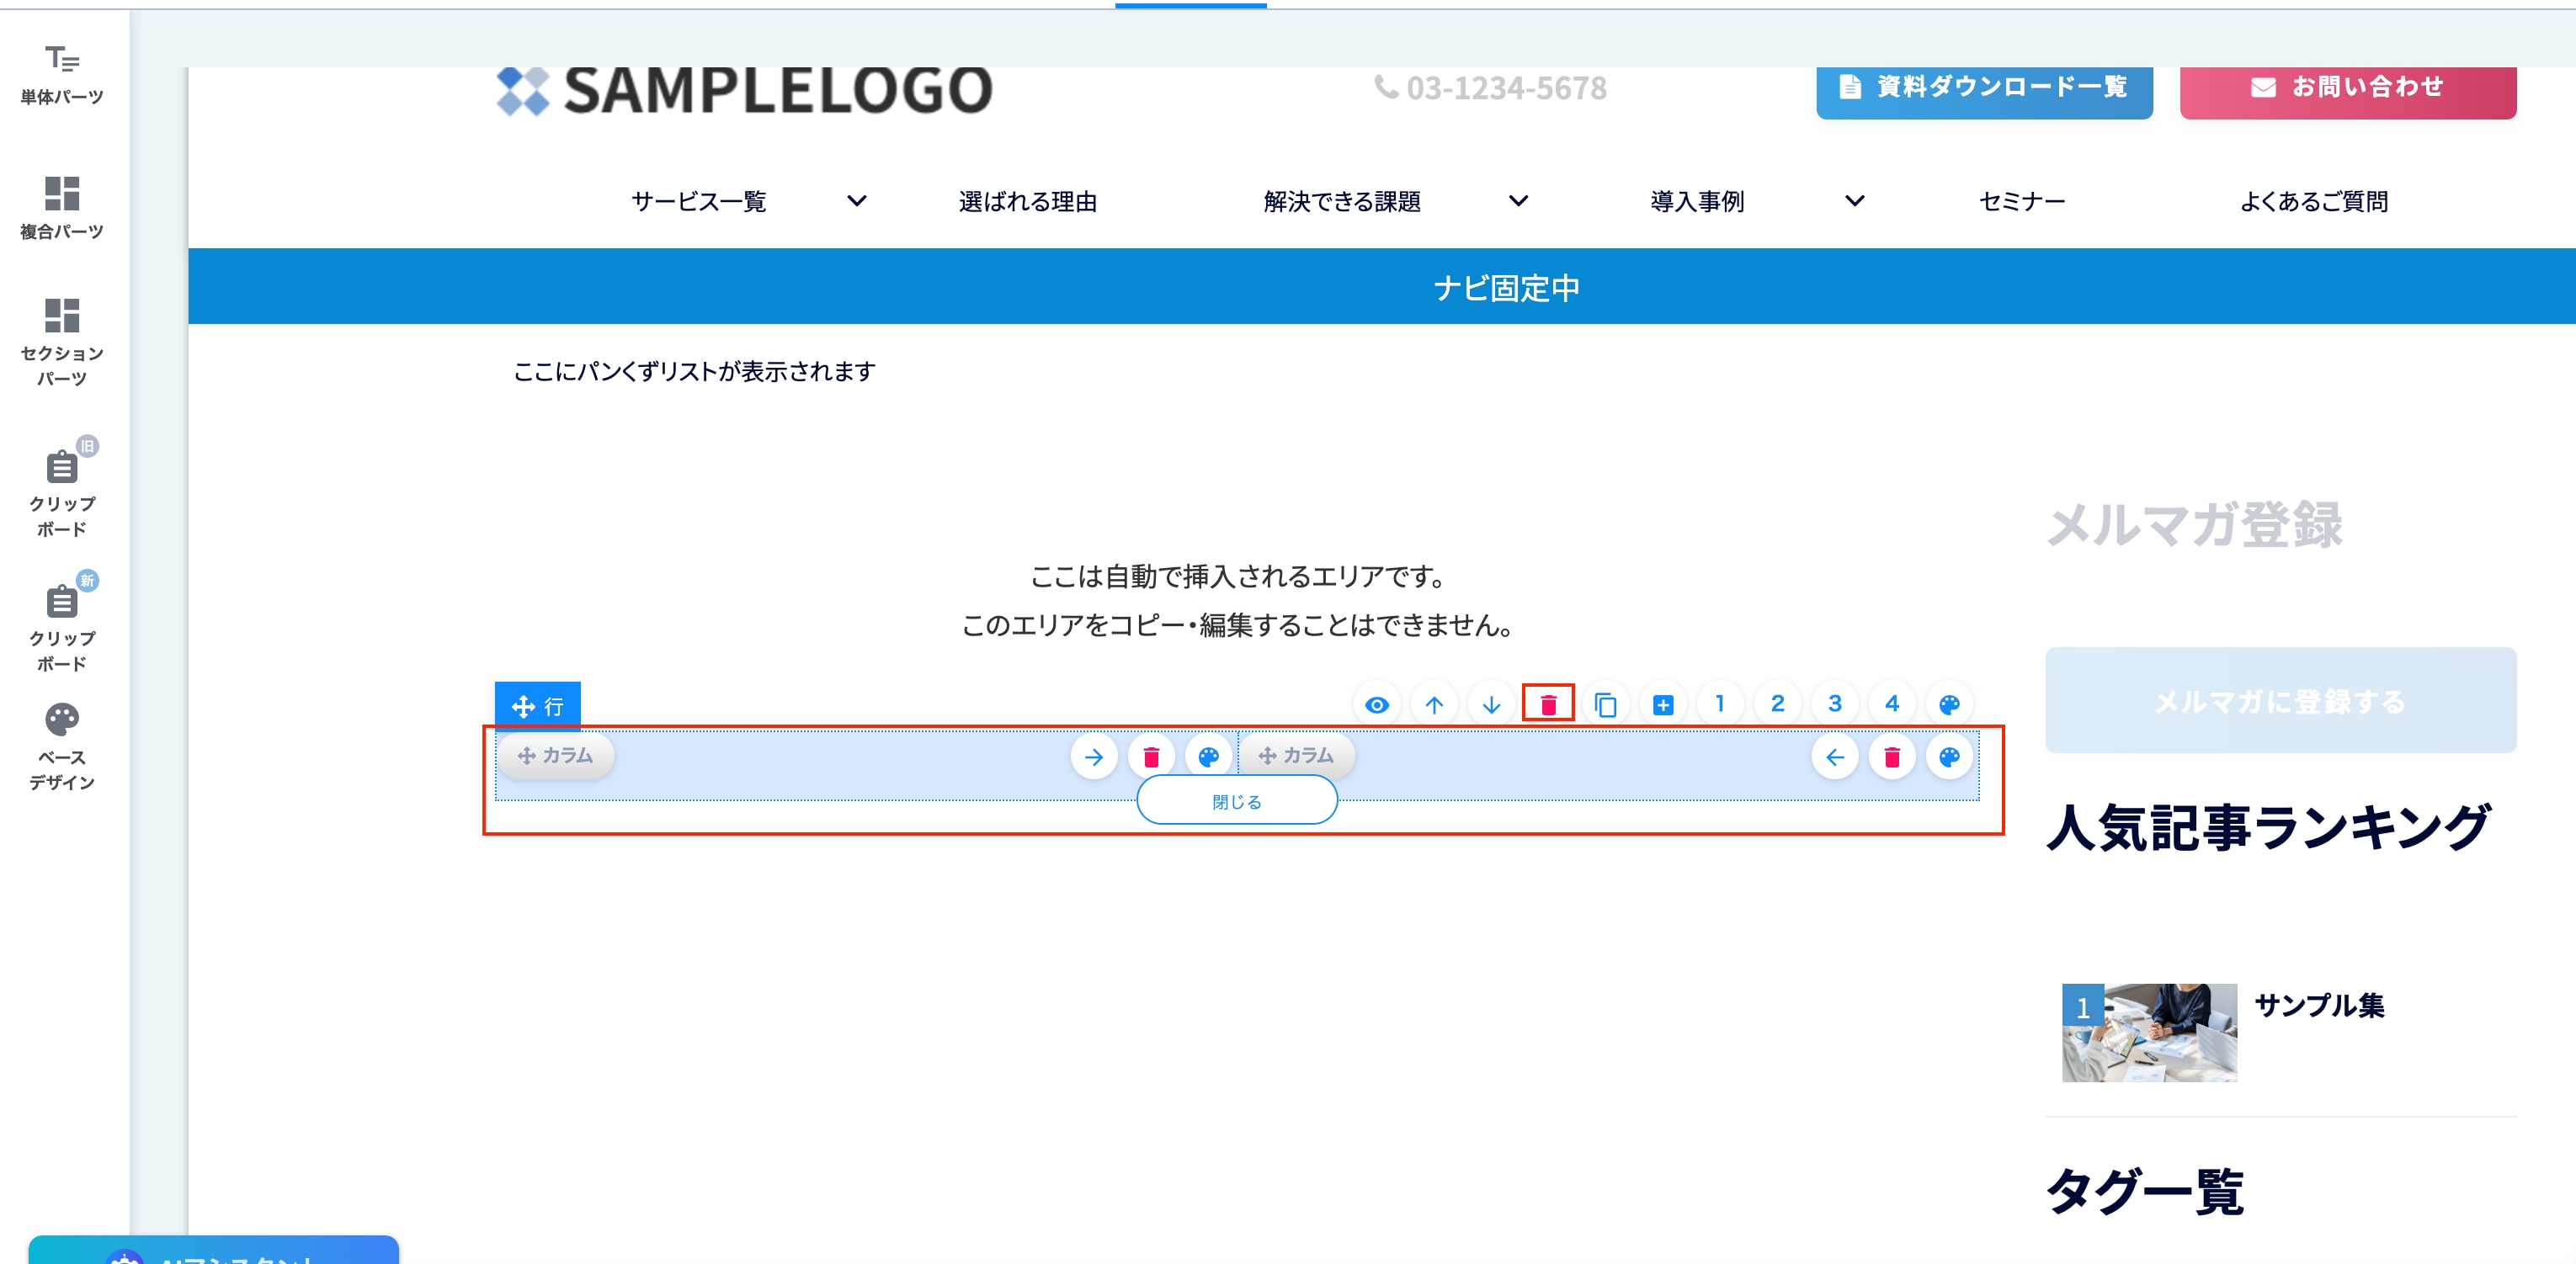
Task: Duplicate the row with the copy icon
Action: click(x=1606, y=705)
